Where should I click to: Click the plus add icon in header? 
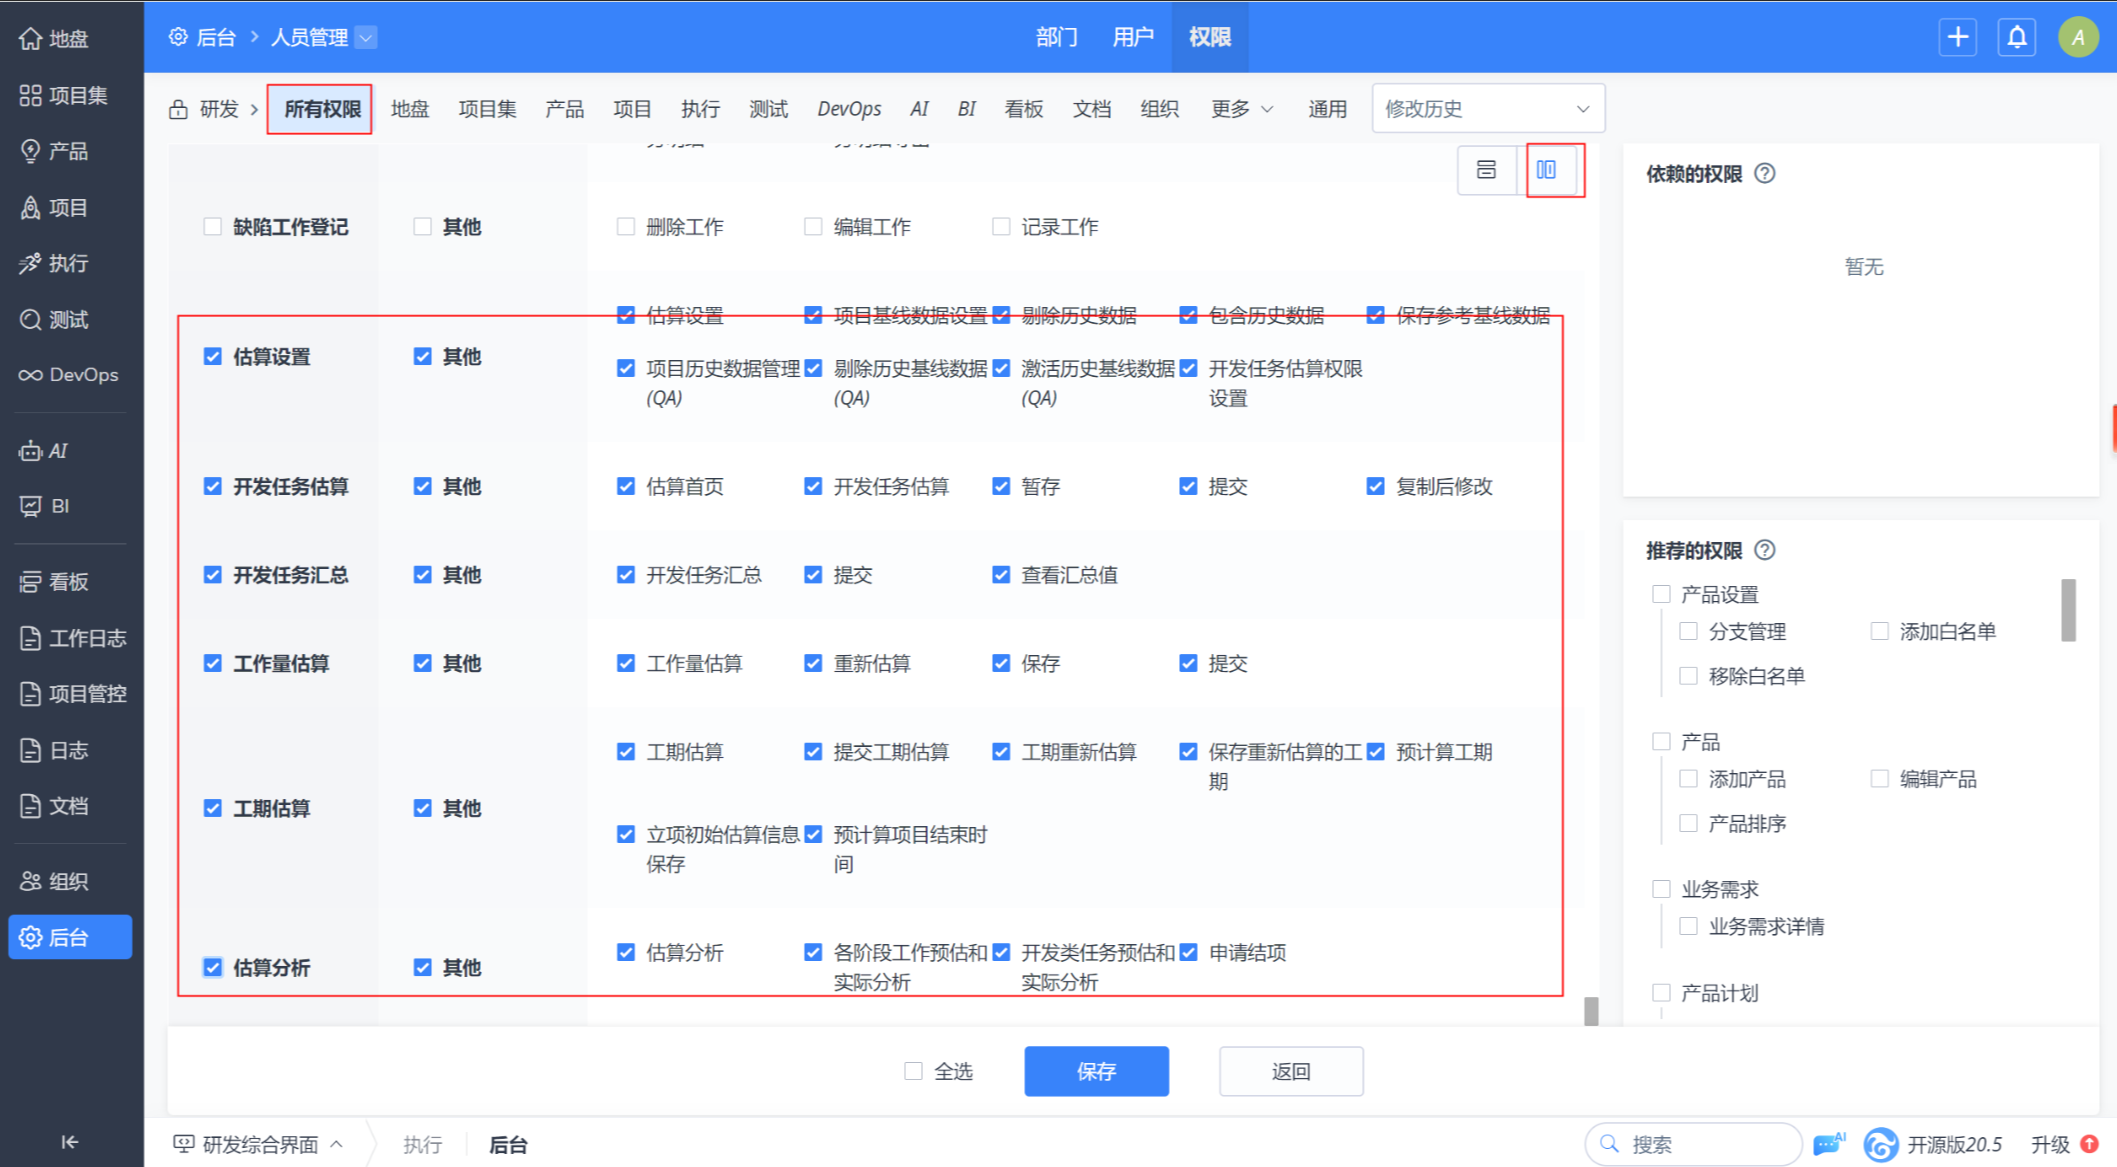1957,38
